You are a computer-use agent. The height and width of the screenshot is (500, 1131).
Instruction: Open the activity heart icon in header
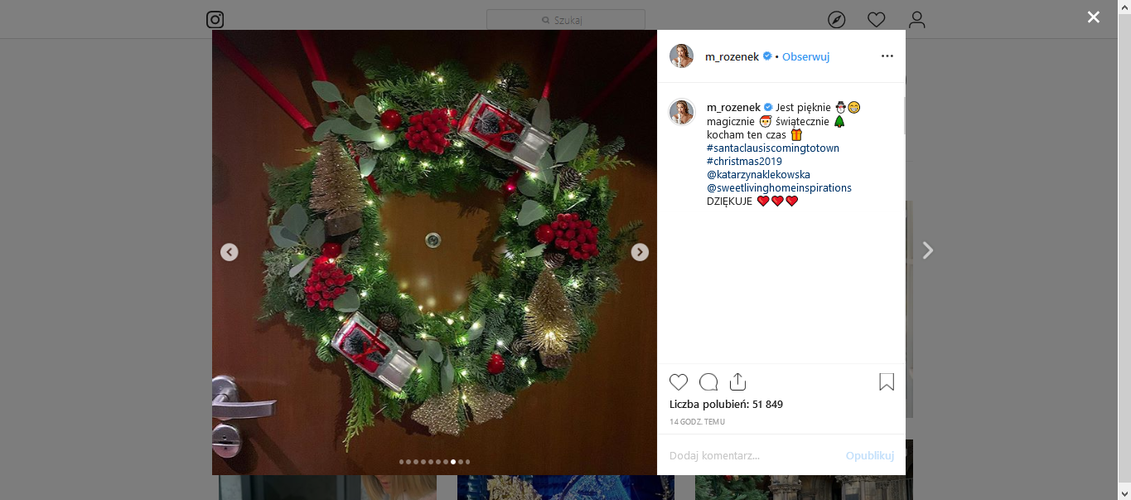click(x=876, y=19)
